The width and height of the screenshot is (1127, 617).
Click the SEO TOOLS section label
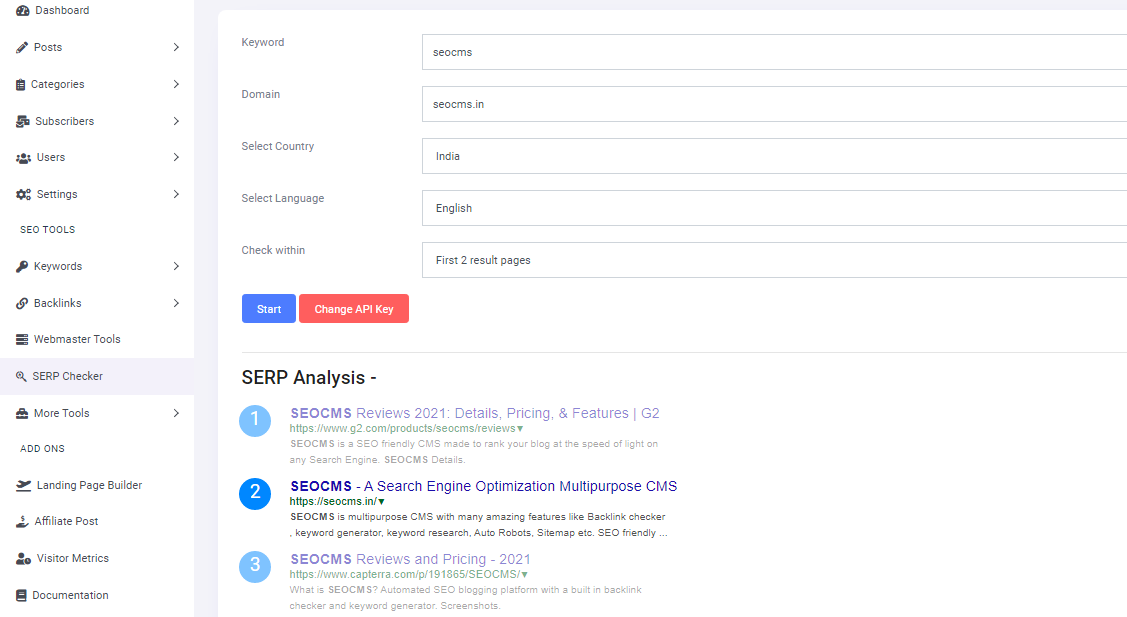click(x=47, y=230)
